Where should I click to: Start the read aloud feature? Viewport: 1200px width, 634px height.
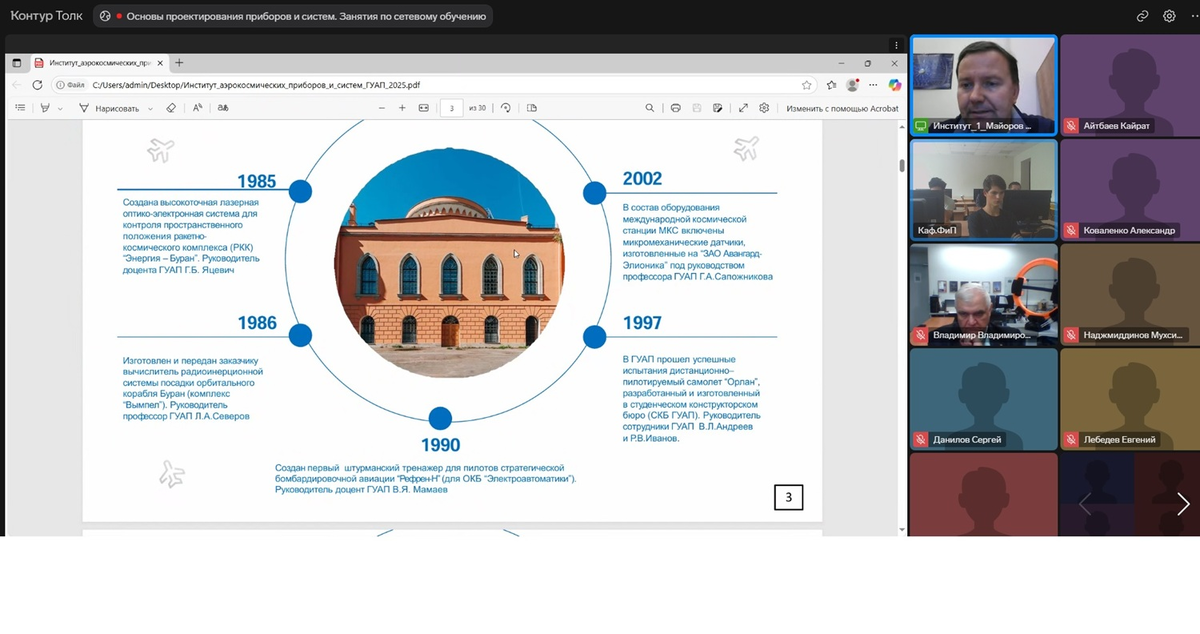click(x=198, y=108)
